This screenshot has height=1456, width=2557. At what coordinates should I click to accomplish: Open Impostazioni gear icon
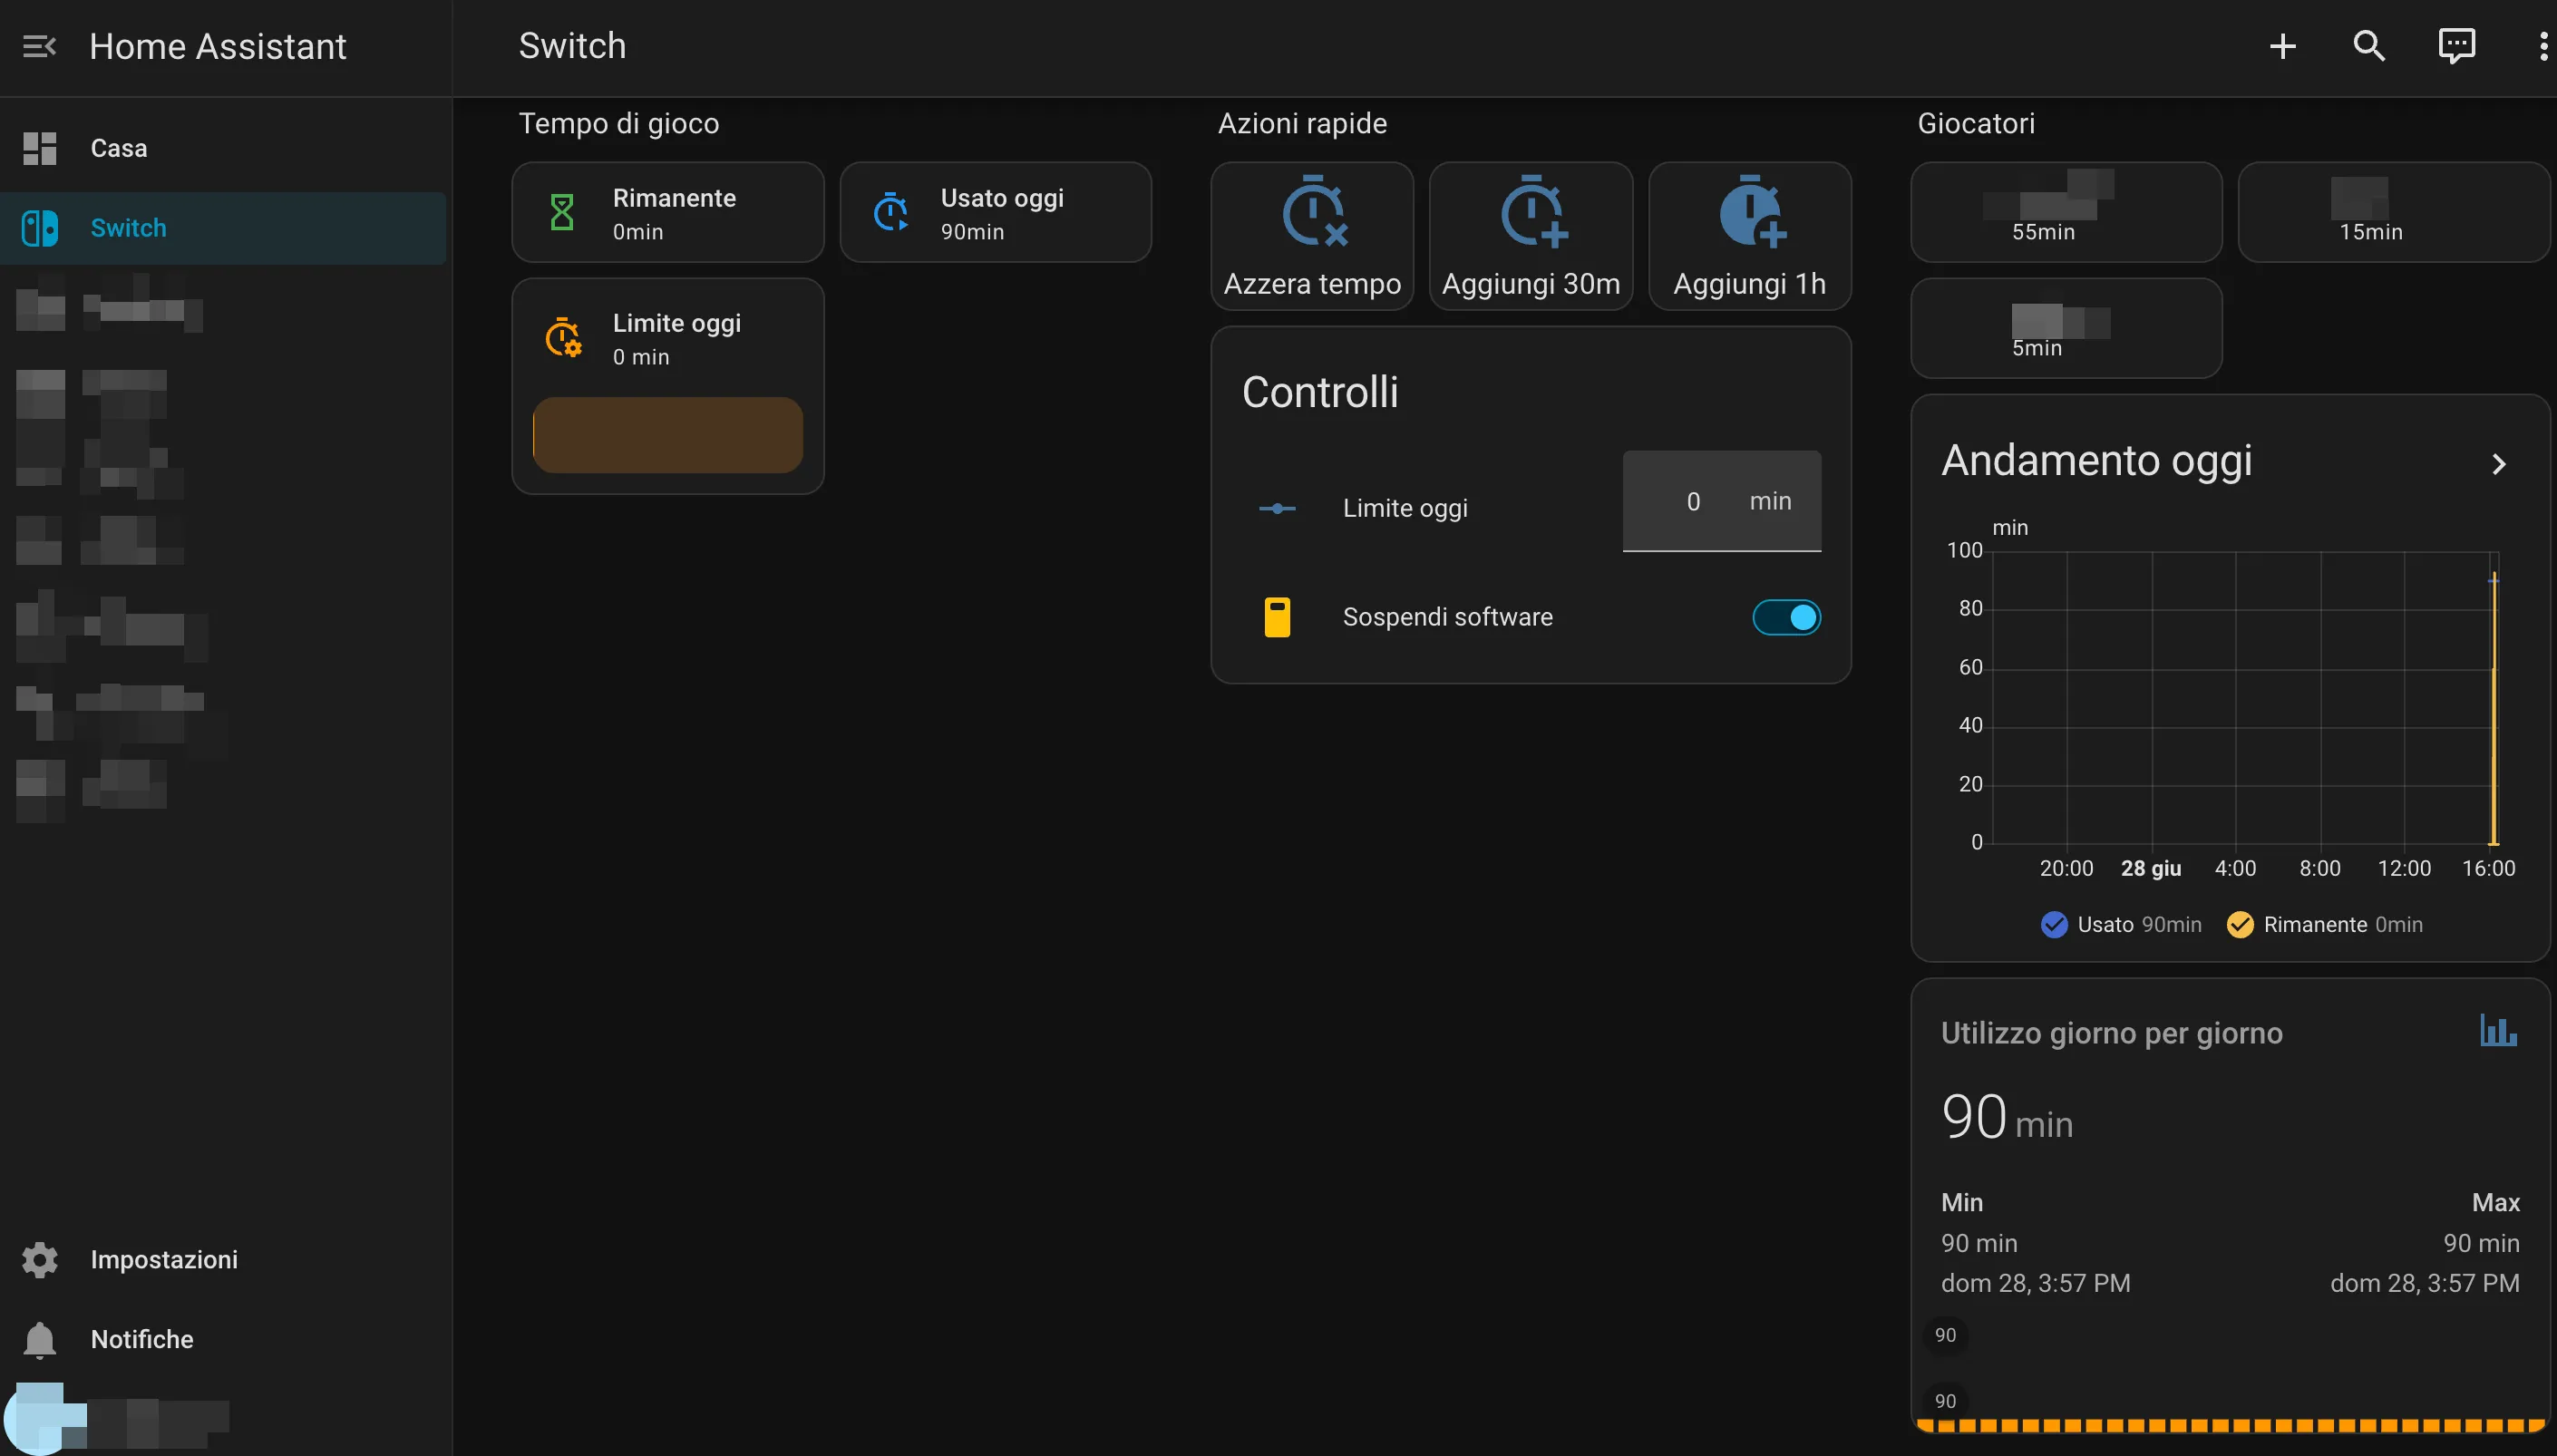pyautogui.click(x=40, y=1260)
